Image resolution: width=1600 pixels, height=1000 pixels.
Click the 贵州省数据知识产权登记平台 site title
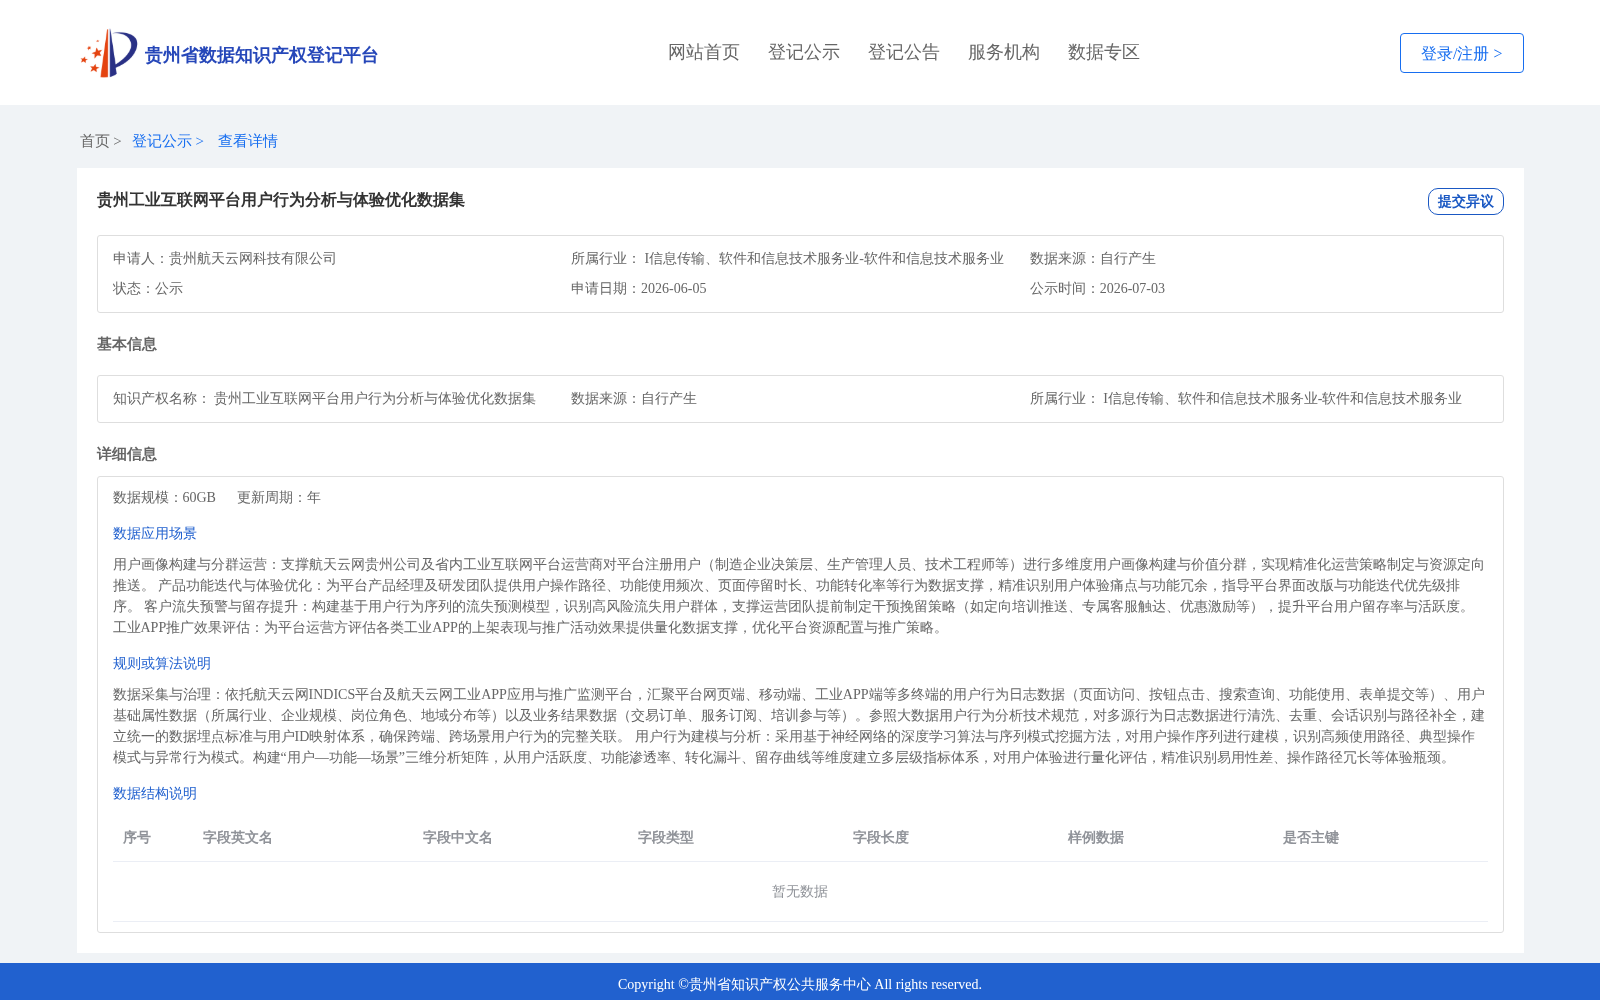[261, 55]
